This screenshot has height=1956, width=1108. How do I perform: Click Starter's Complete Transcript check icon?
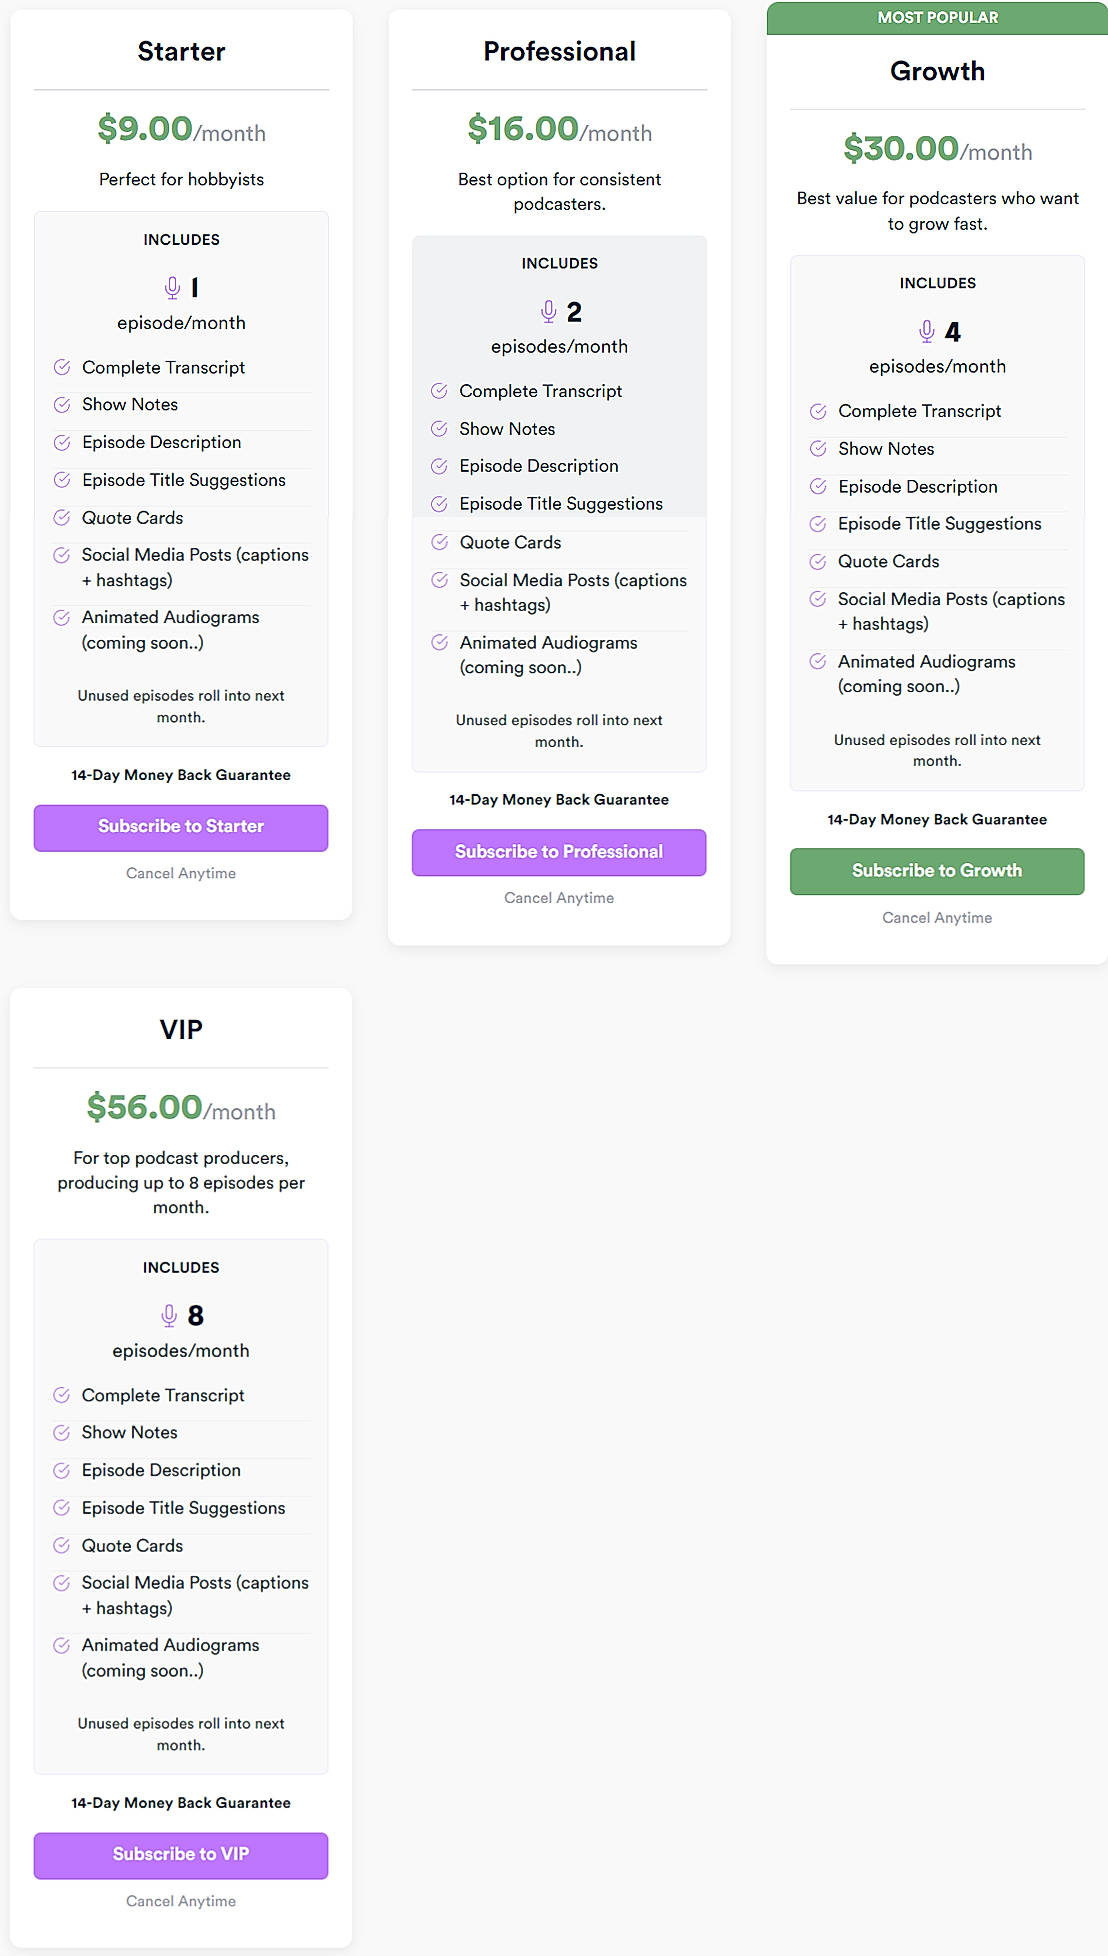pyautogui.click(x=62, y=367)
